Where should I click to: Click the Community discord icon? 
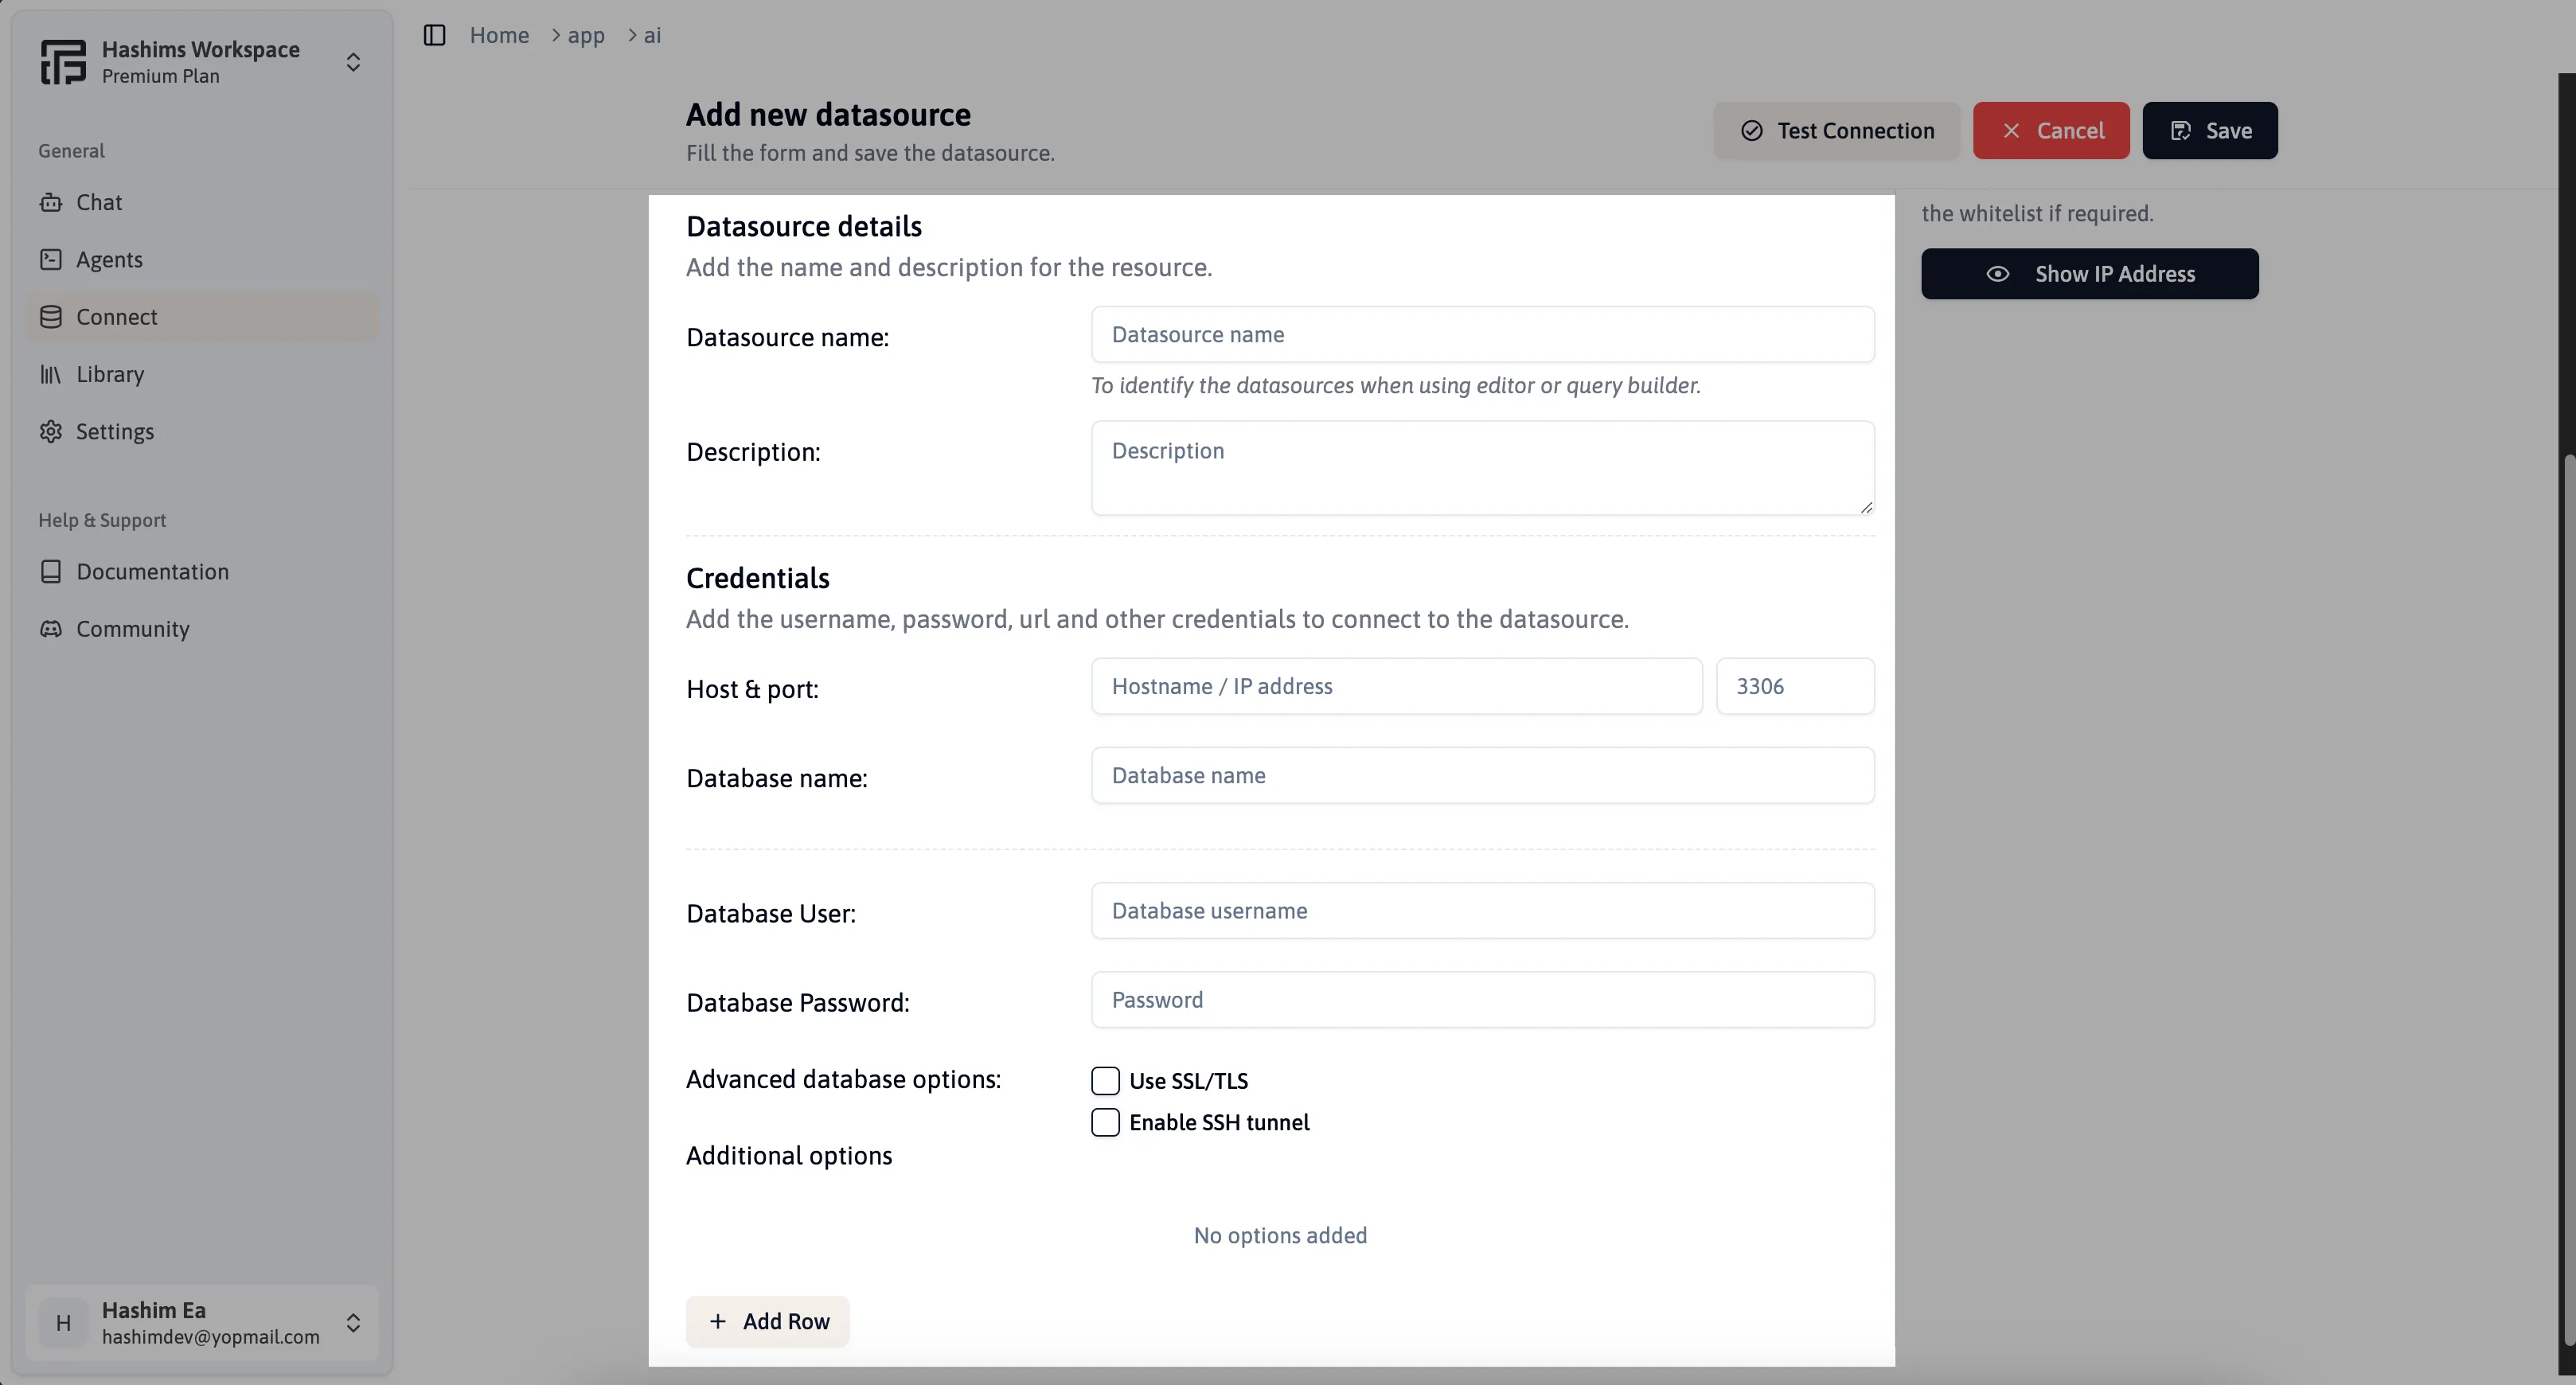[50, 629]
